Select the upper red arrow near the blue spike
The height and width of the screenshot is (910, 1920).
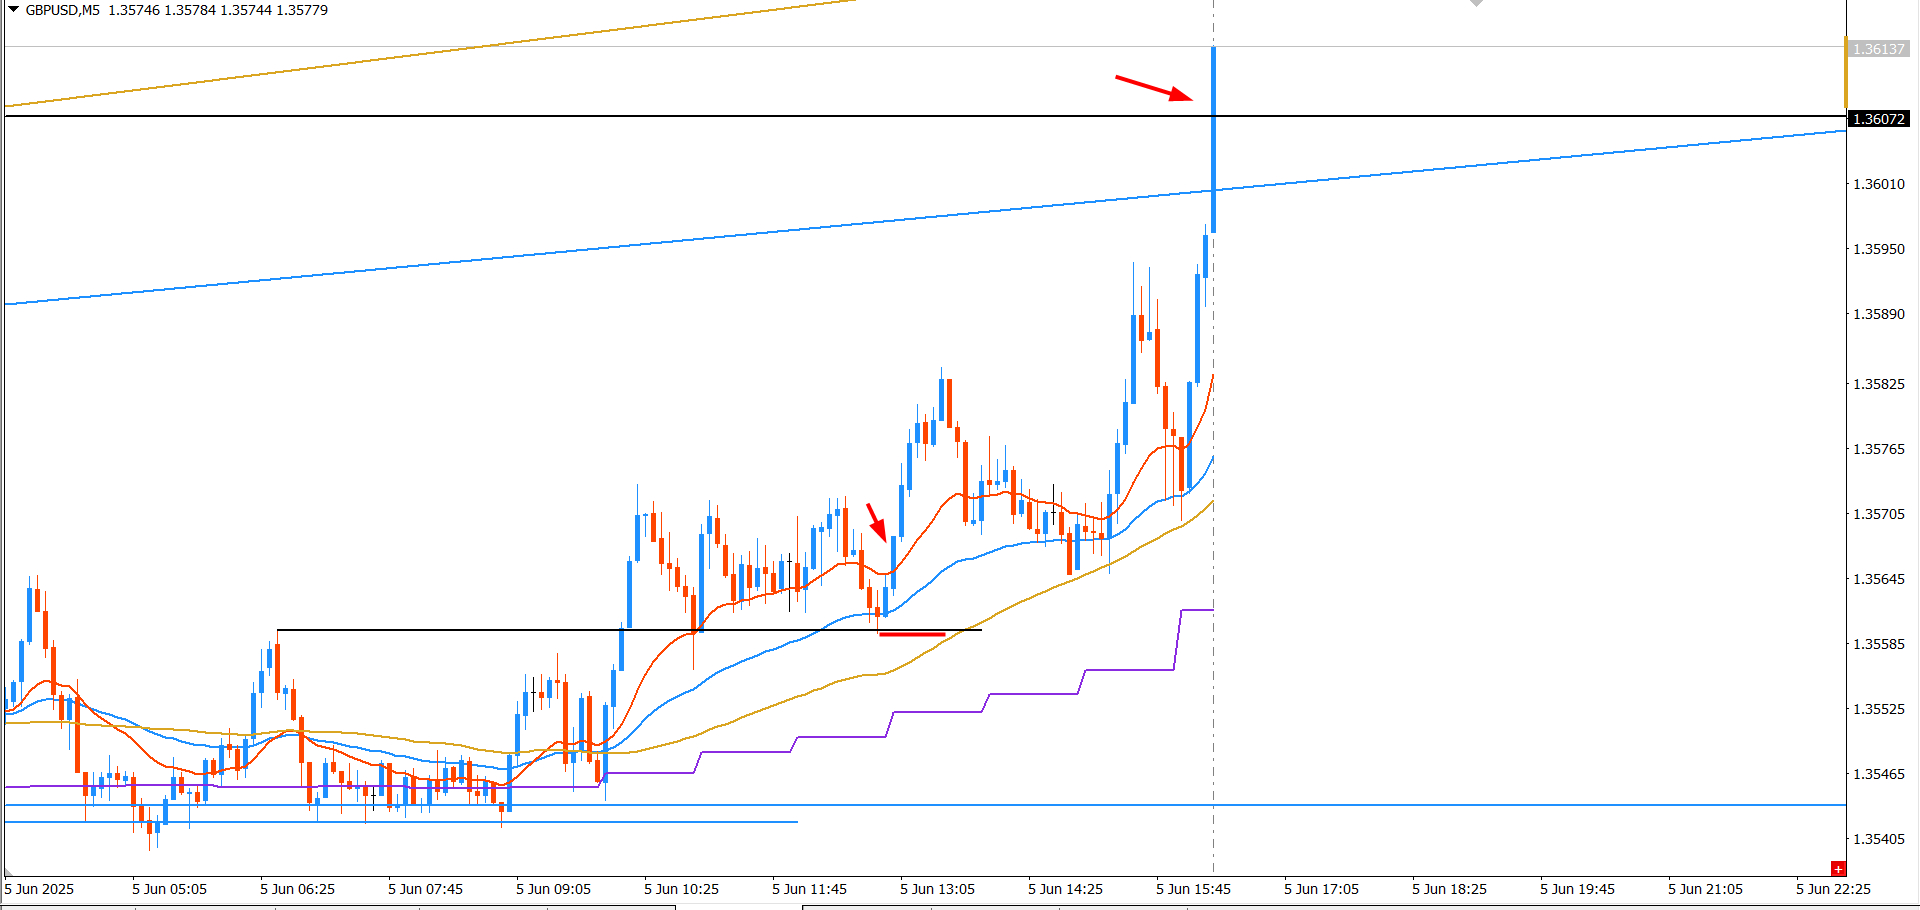(1154, 88)
